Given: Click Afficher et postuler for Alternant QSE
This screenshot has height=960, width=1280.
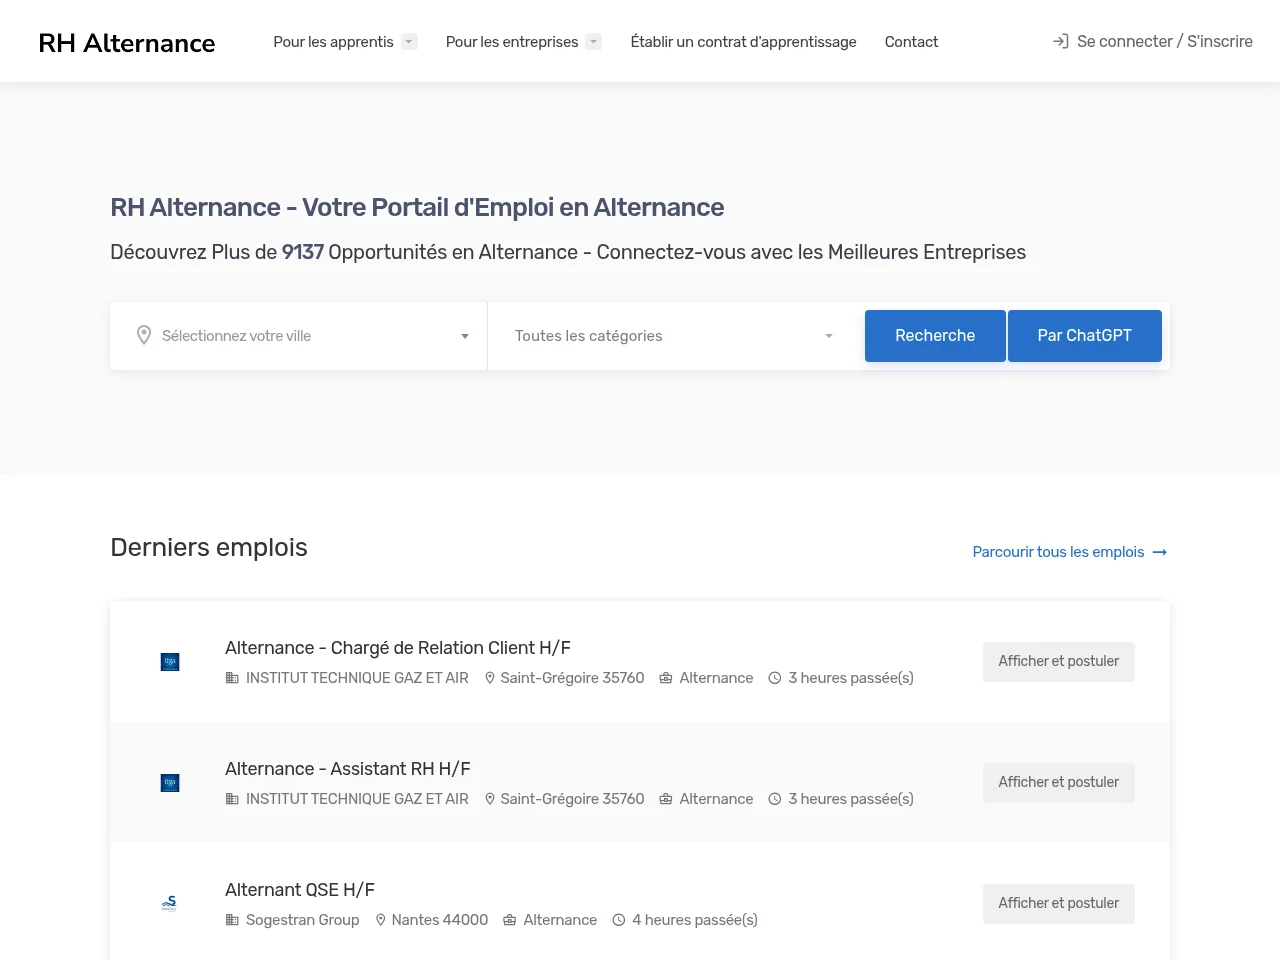Looking at the screenshot, I should click(x=1059, y=904).
